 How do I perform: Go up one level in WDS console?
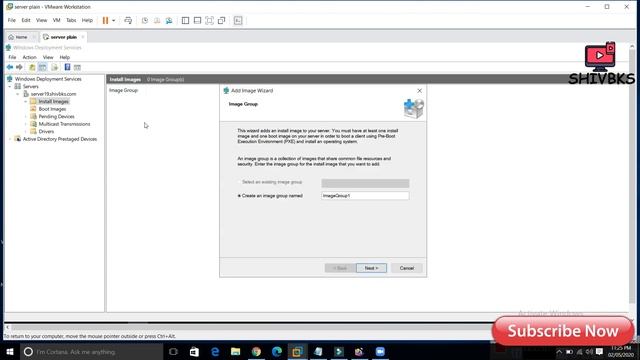coord(32,67)
